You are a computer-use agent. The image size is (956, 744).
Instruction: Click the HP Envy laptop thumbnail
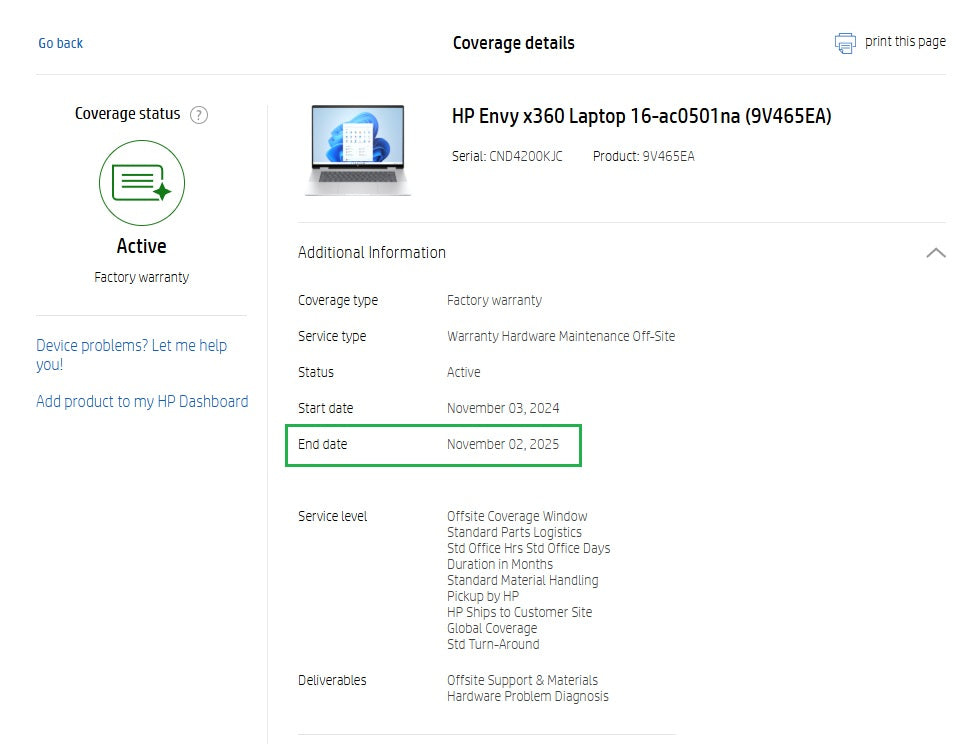click(x=358, y=150)
